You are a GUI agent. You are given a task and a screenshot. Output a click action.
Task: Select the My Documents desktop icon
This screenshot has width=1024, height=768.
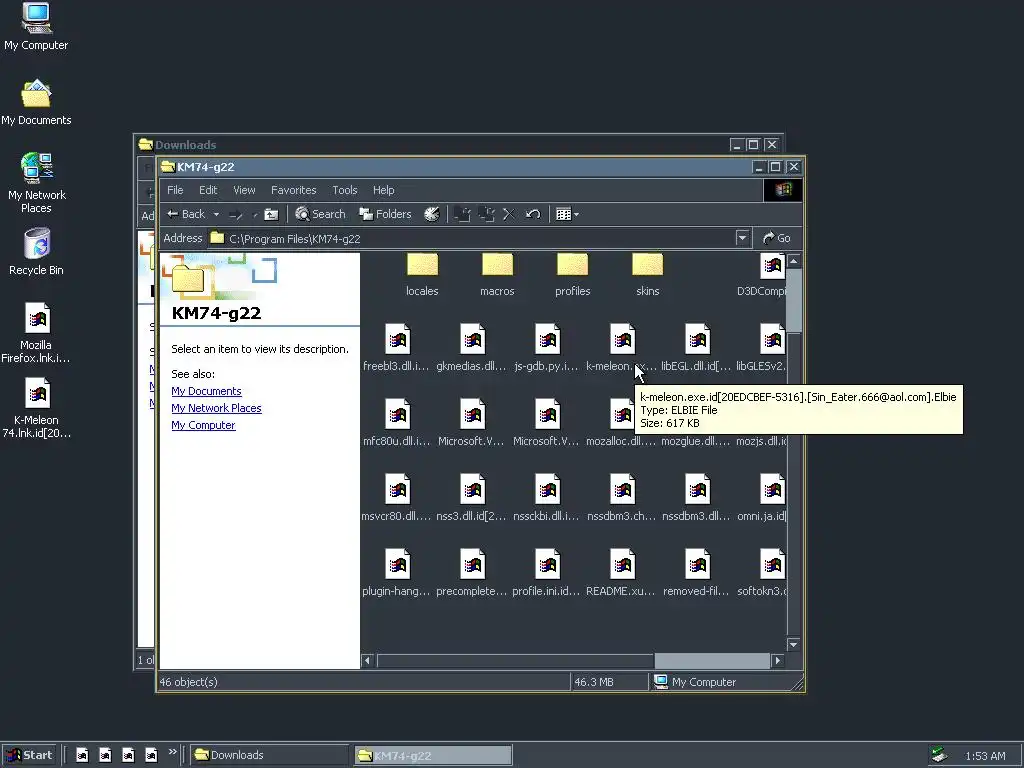[36, 103]
